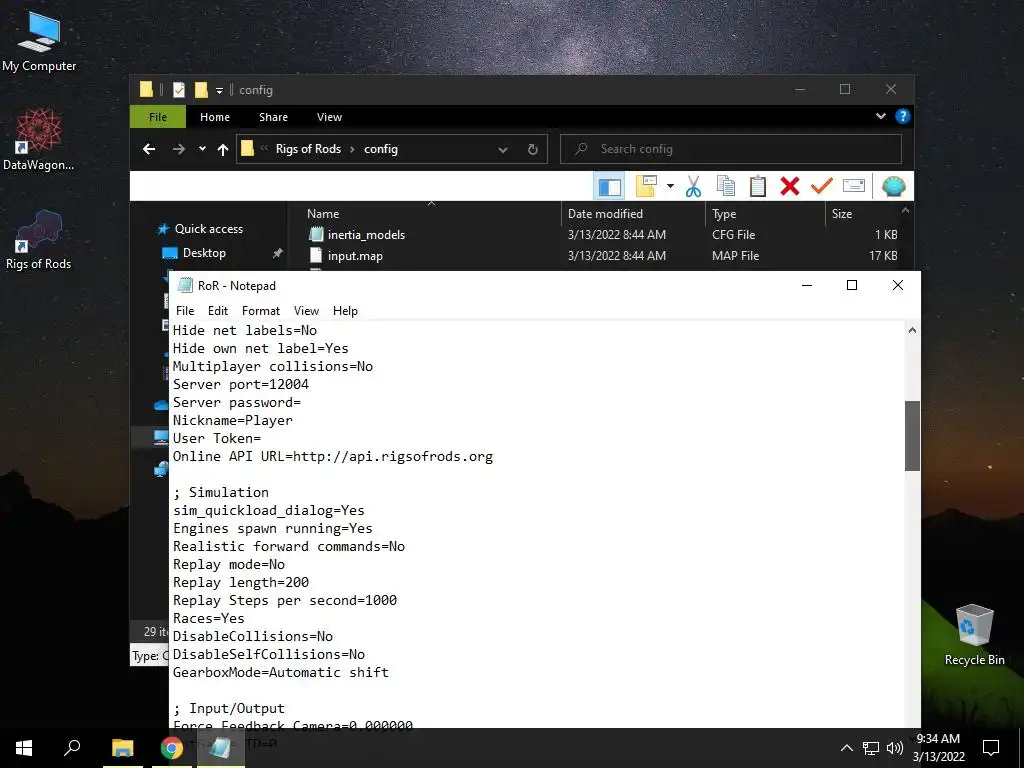Viewport: 1024px width, 768px height.
Task: Refresh the config folder view
Action: (533, 150)
